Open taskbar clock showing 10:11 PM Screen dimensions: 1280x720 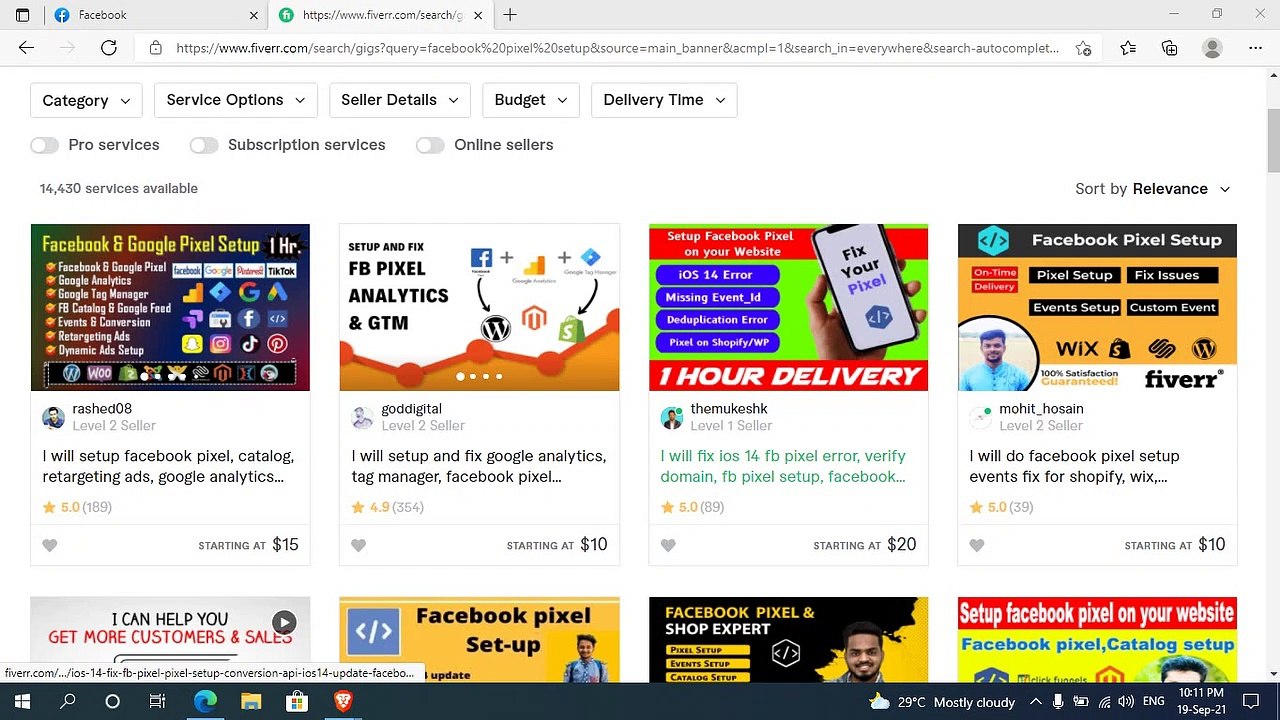click(1201, 702)
